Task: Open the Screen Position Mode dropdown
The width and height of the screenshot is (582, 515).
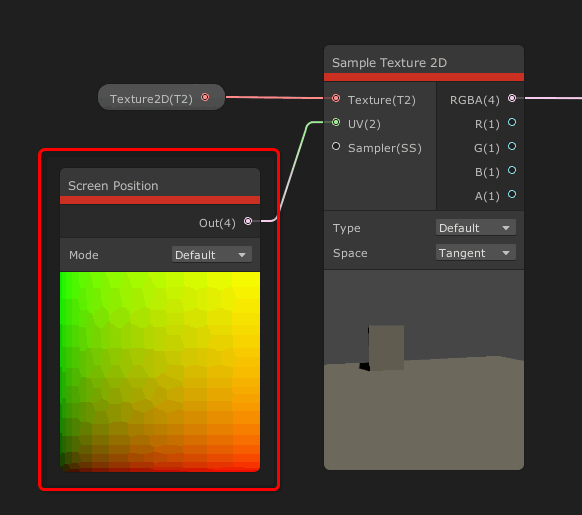Action: 212,255
